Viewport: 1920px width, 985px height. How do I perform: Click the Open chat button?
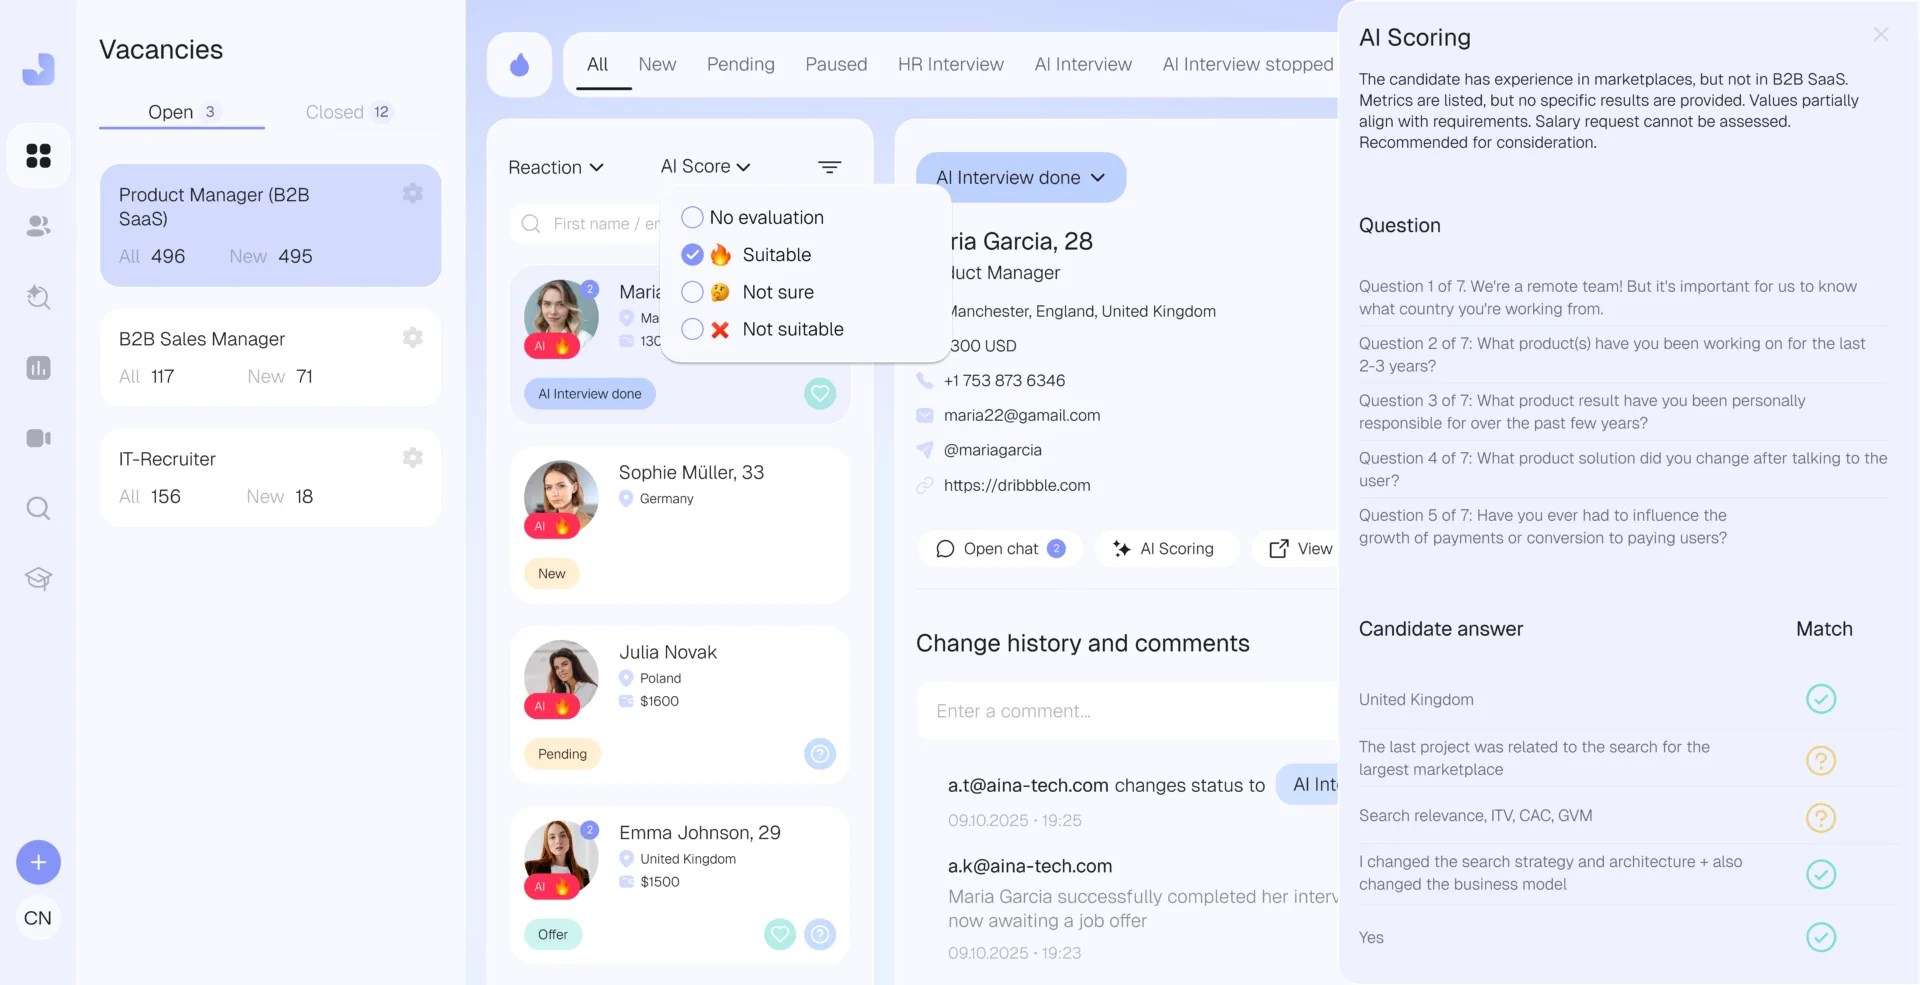click(x=1000, y=548)
